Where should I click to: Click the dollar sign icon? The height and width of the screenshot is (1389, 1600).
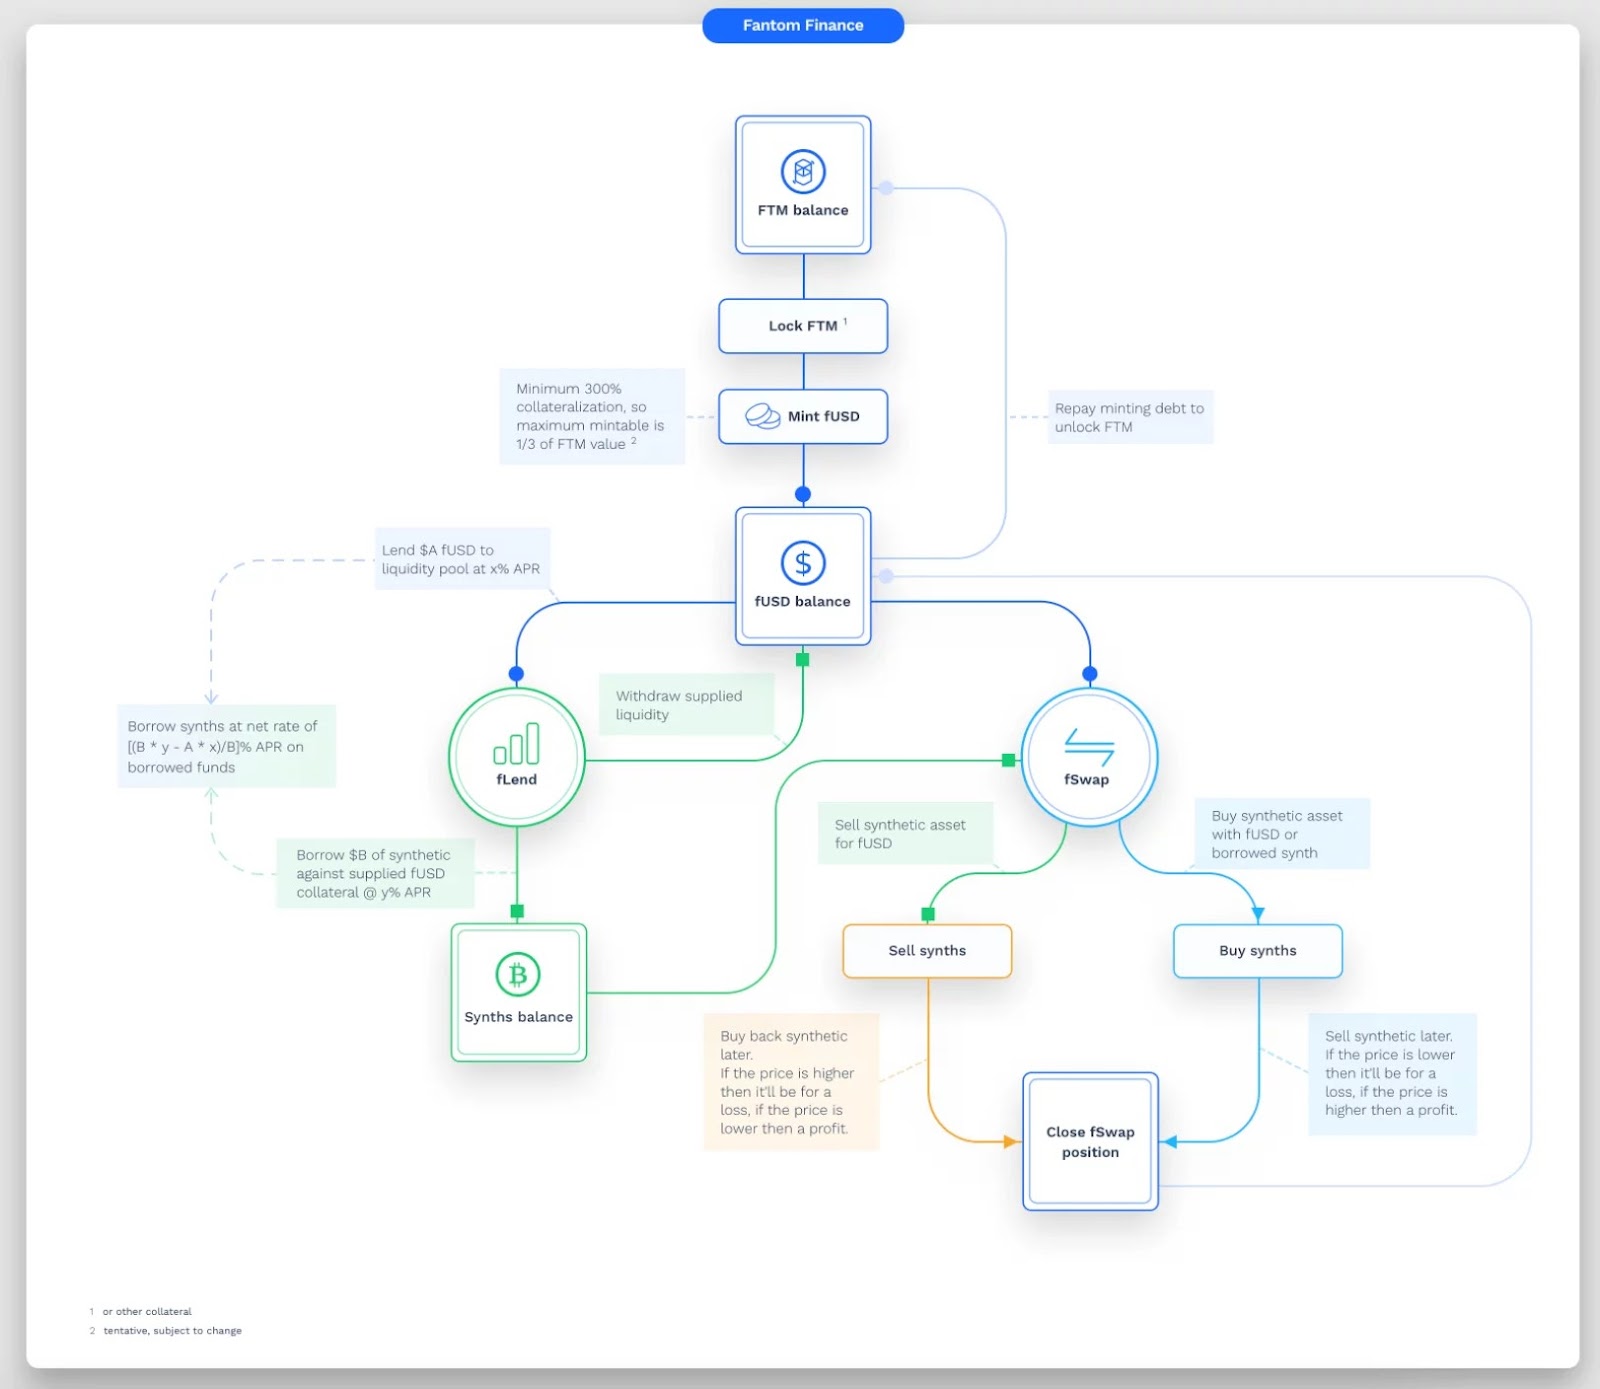803,563
